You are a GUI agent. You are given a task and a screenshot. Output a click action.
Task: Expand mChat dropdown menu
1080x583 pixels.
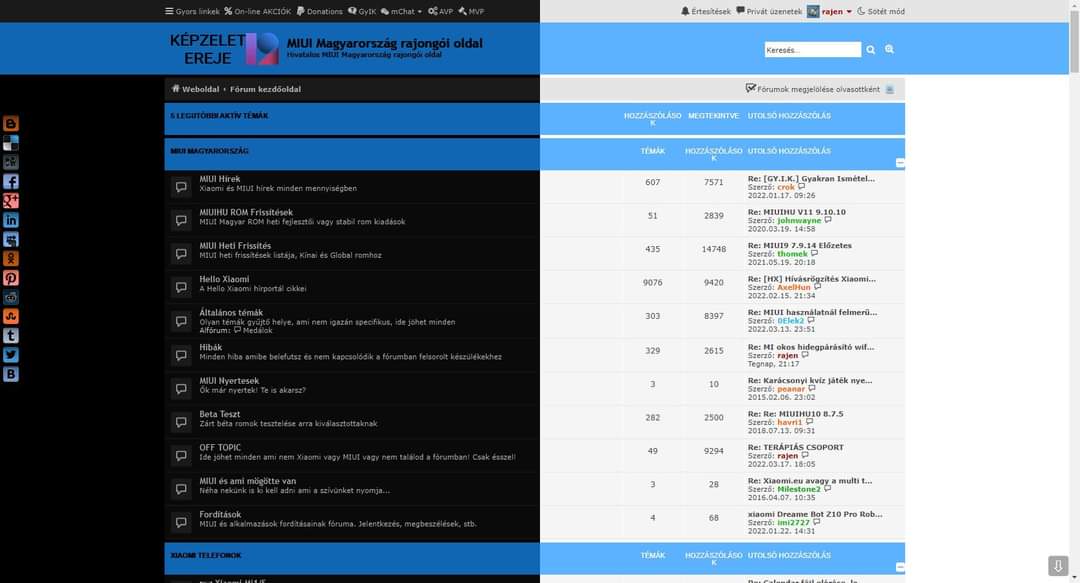pos(402,11)
